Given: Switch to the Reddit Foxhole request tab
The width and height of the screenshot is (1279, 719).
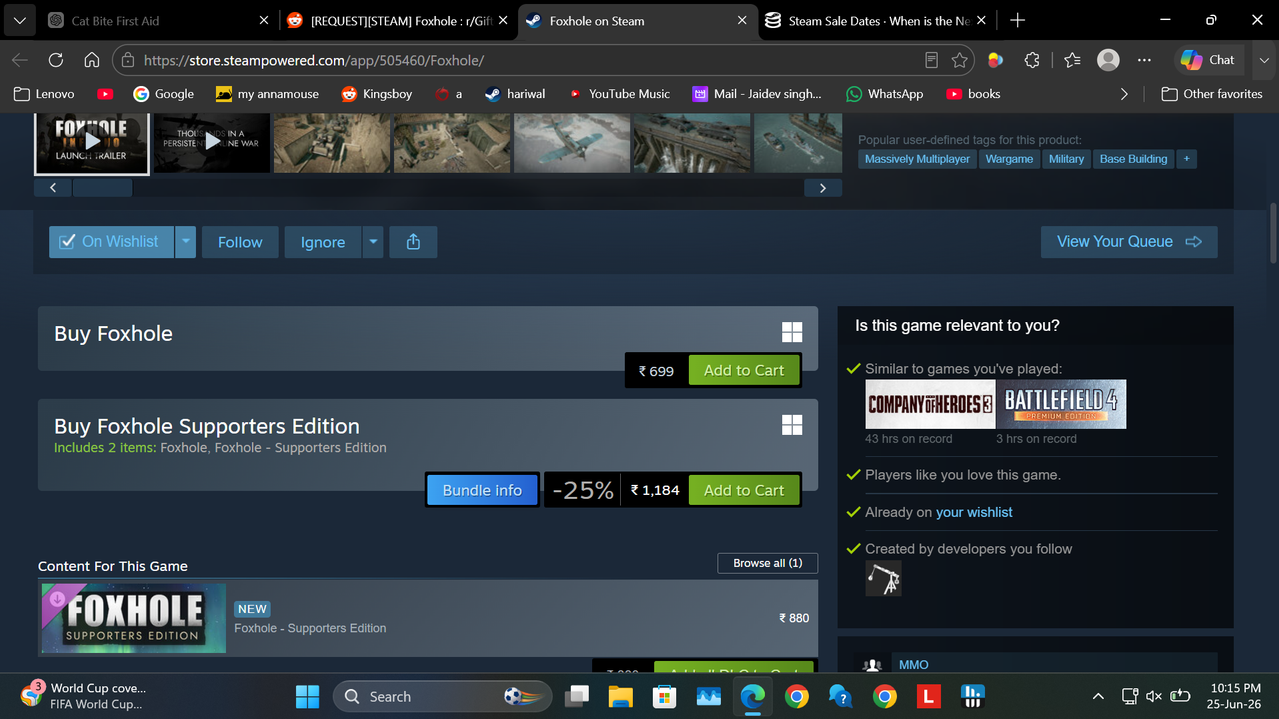Looking at the screenshot, I should tap(396, 20).
